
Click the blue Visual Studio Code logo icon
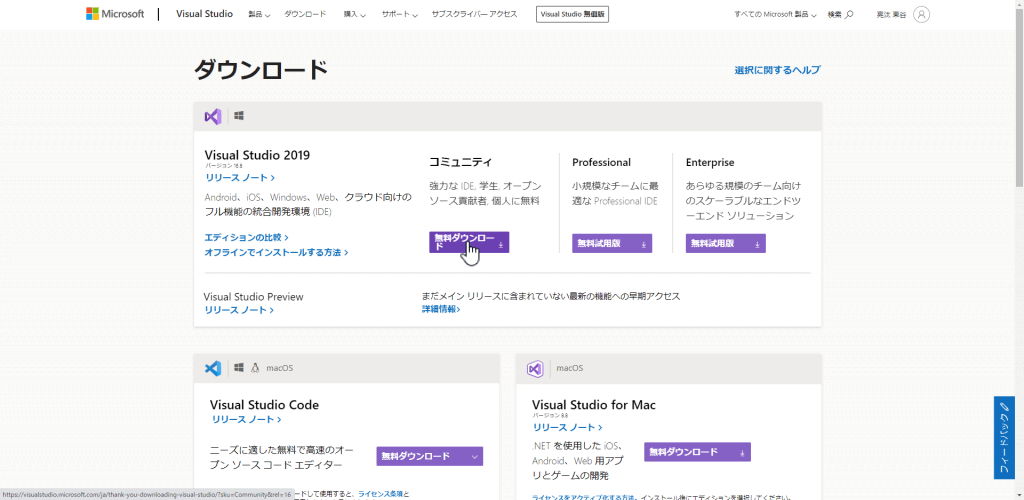(213, 368)
